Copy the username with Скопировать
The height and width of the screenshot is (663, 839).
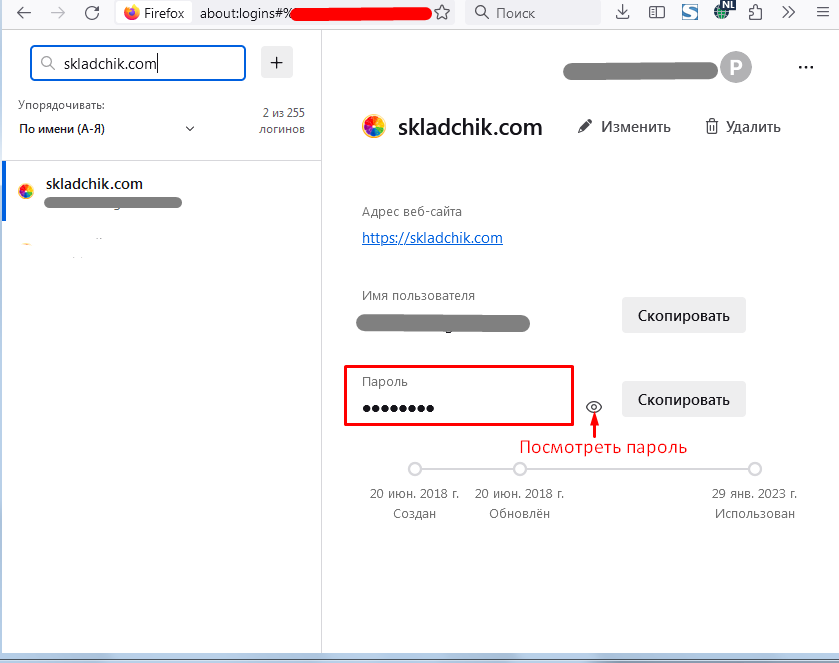(683, 316)
